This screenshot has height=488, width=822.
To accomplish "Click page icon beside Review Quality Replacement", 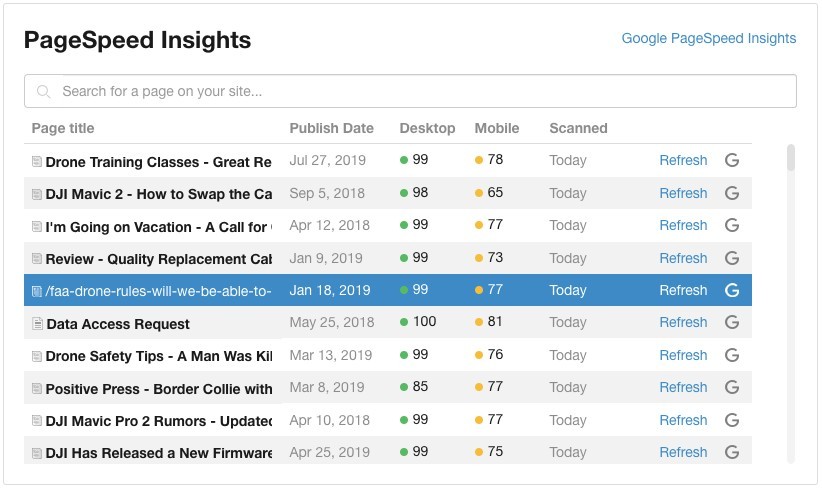I will 37,258.
